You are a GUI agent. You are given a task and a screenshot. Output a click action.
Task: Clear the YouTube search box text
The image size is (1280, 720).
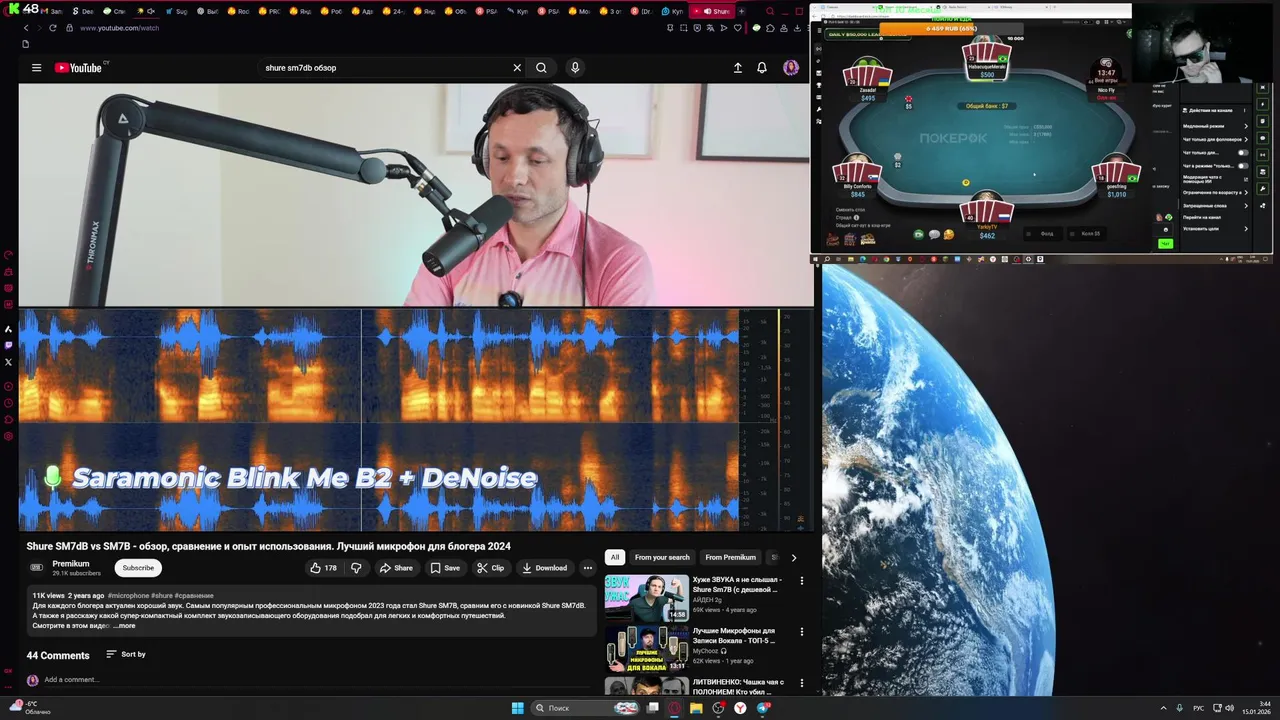coord(517,68)
